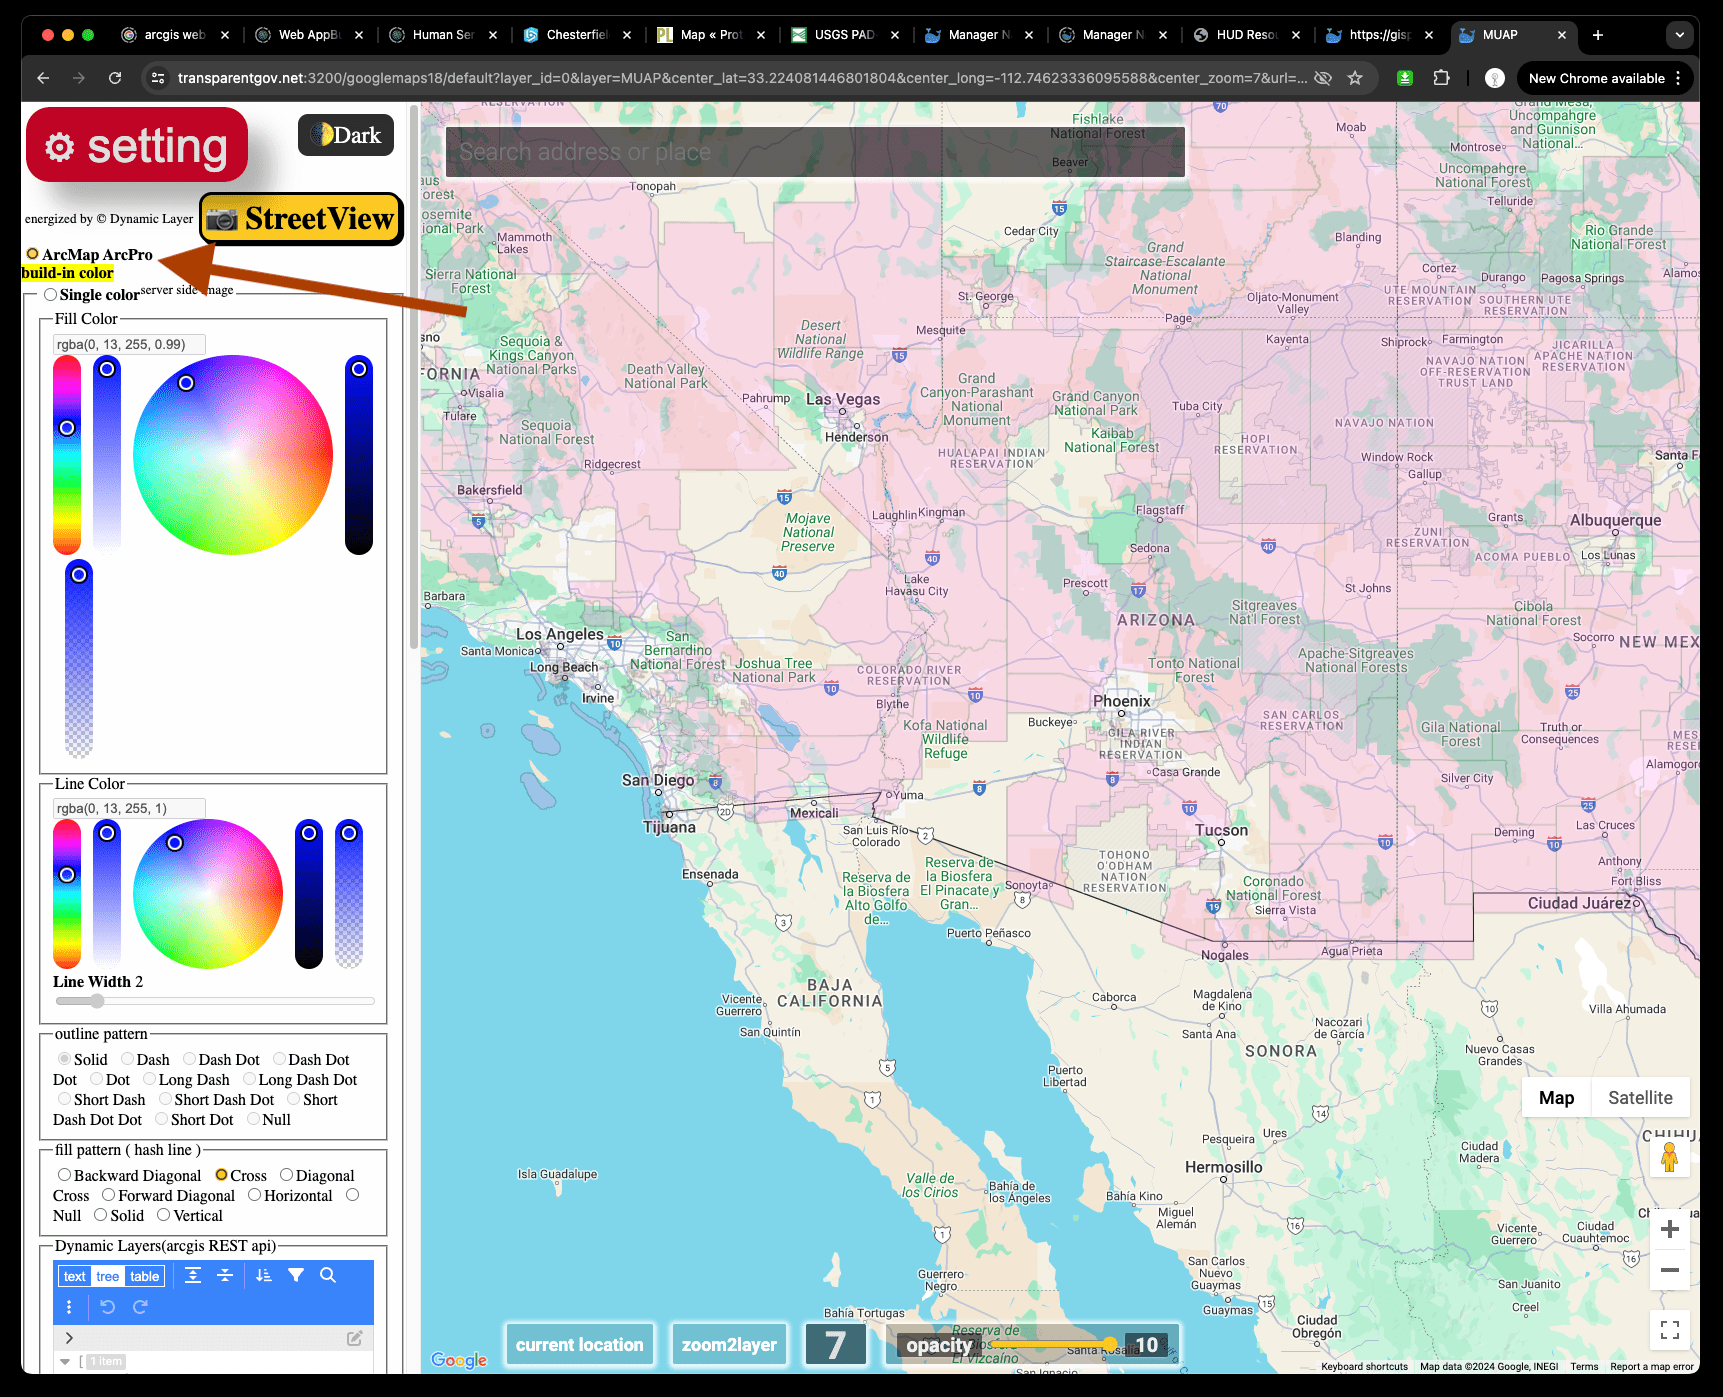This screenshot has width=1723, height=1397.
Task: Click the Line Color hue wheel
Action: click(x=208, y=894)
